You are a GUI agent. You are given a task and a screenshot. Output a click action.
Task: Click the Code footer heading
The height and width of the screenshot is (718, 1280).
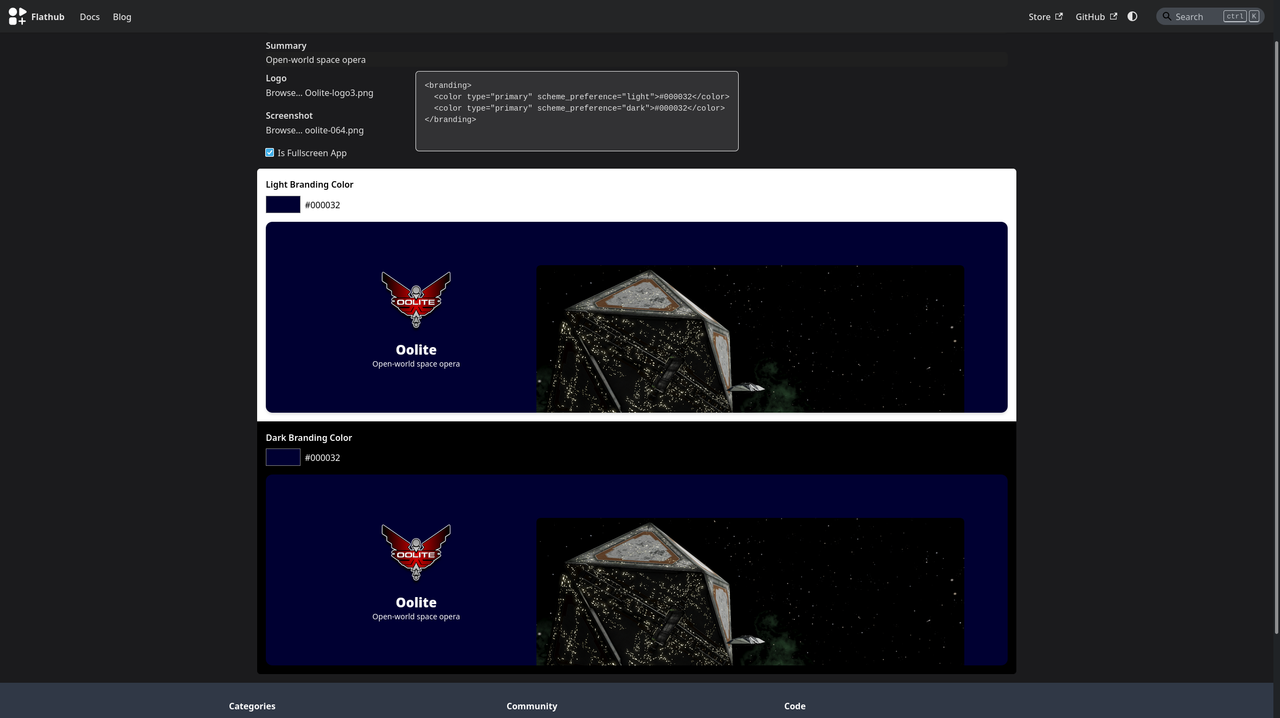coord(795,706)
